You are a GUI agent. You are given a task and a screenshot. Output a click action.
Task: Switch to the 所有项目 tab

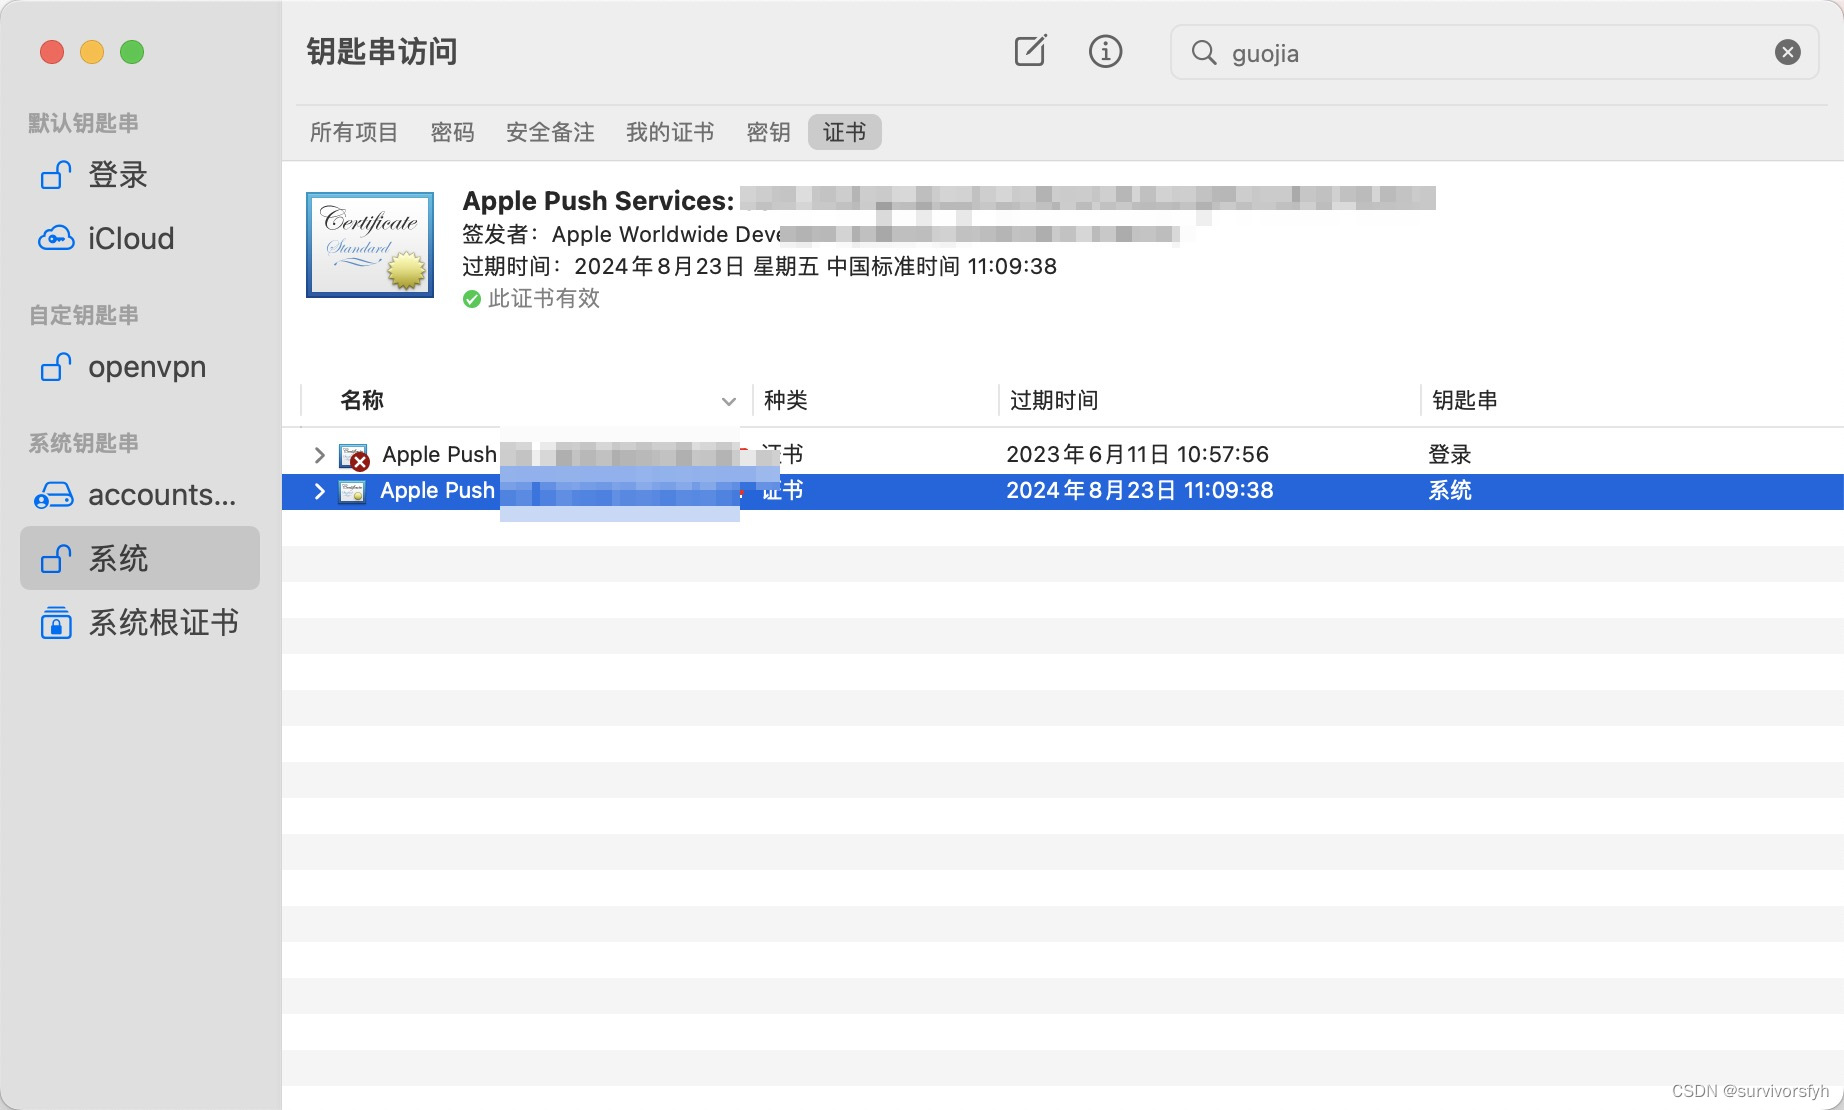354,132
